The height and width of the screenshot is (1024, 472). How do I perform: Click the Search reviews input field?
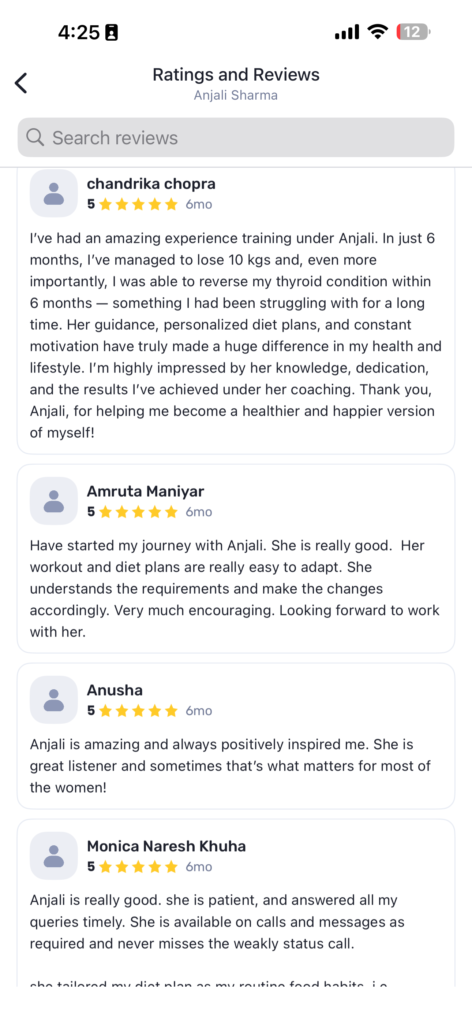coord(236,137)
